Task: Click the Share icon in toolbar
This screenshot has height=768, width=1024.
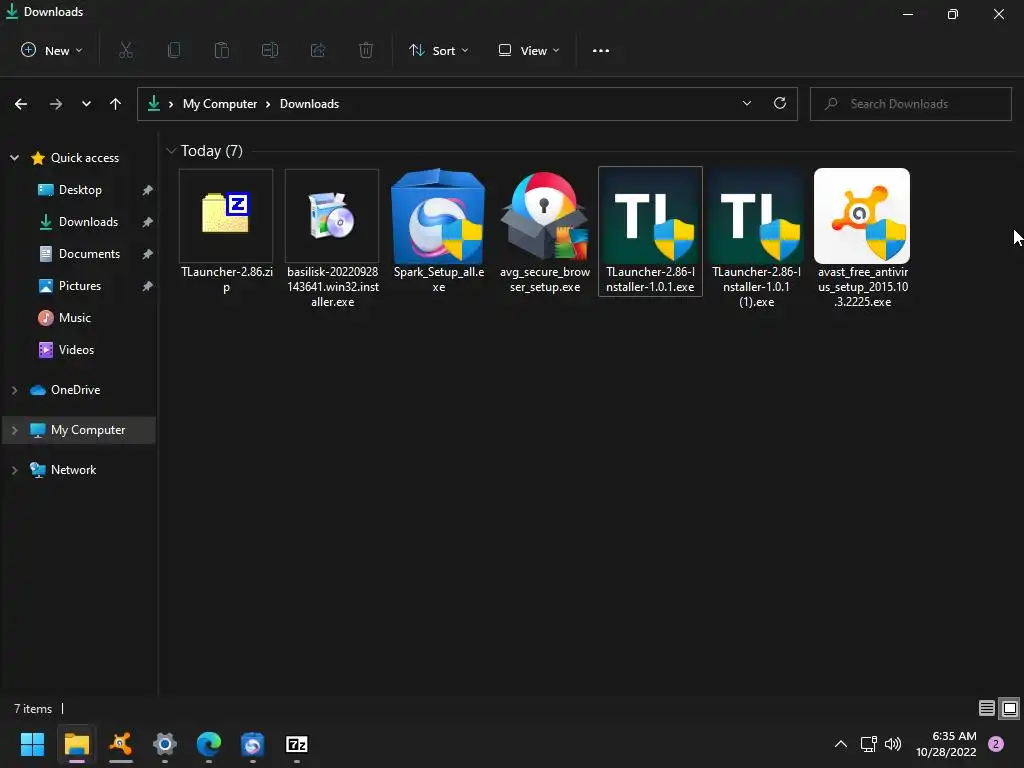Action: [x=318, y=50]
